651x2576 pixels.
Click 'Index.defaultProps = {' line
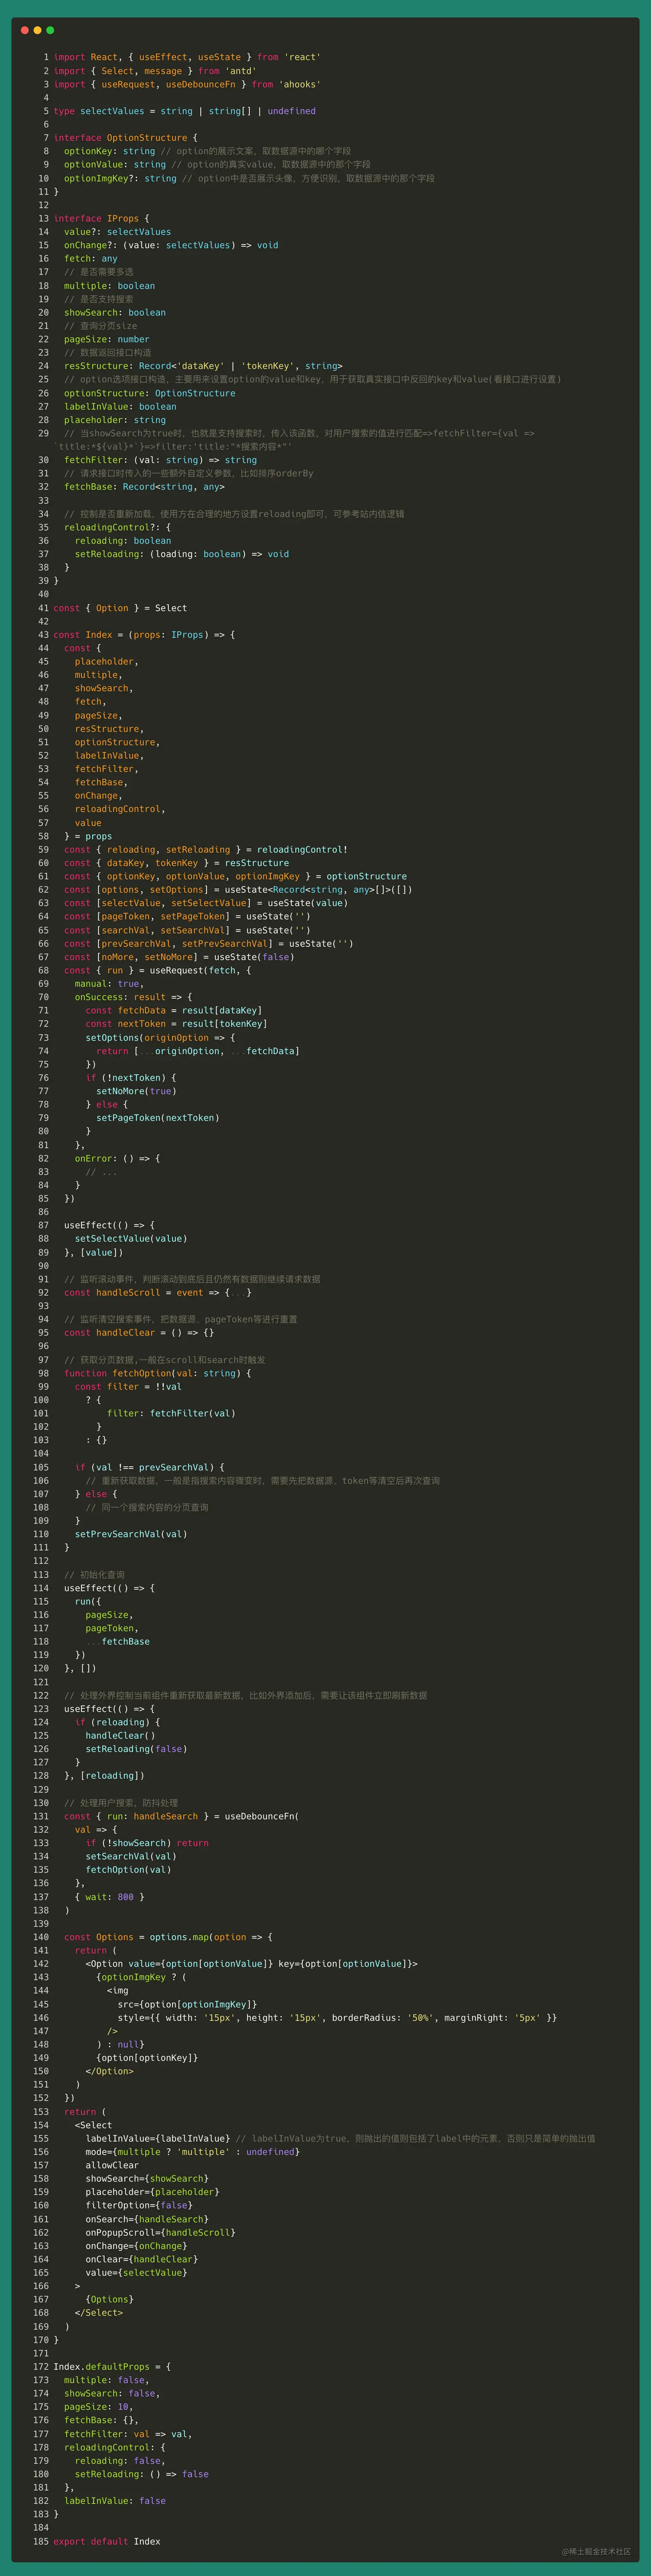pos(112,2367)
